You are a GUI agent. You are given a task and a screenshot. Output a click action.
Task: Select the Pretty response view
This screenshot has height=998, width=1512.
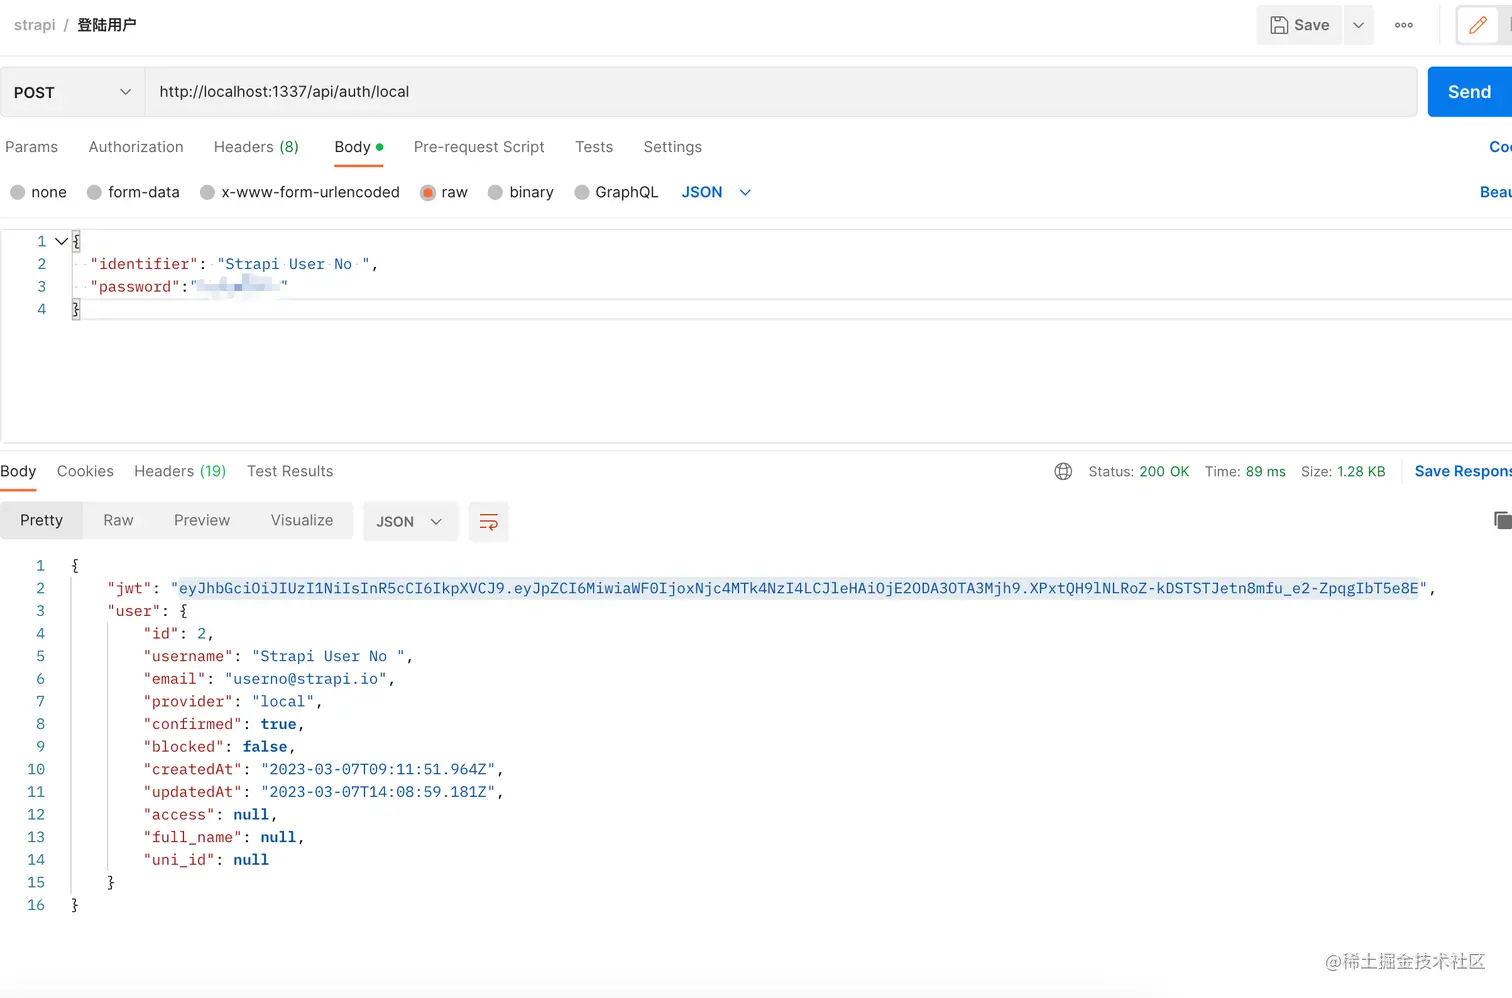(41, 520)
